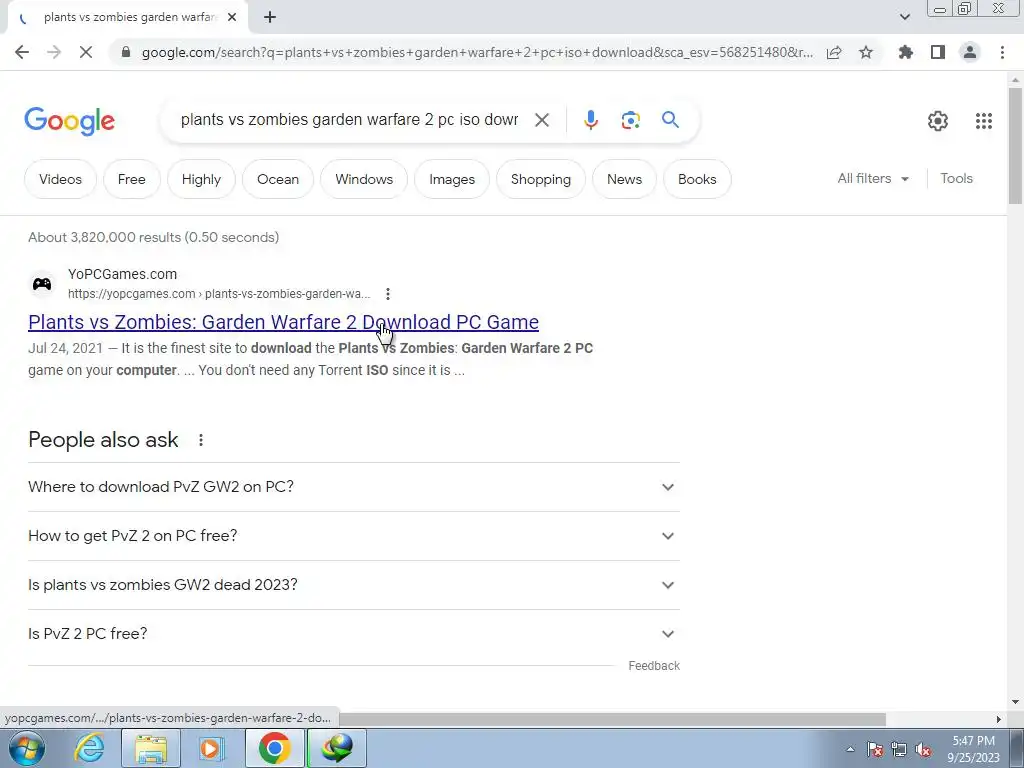
Task: Click the network tray icon
Action: (x=899, y=749)
